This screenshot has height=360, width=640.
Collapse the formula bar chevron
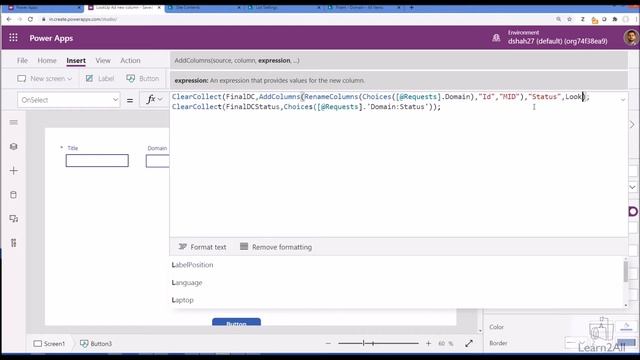(623, 100)
